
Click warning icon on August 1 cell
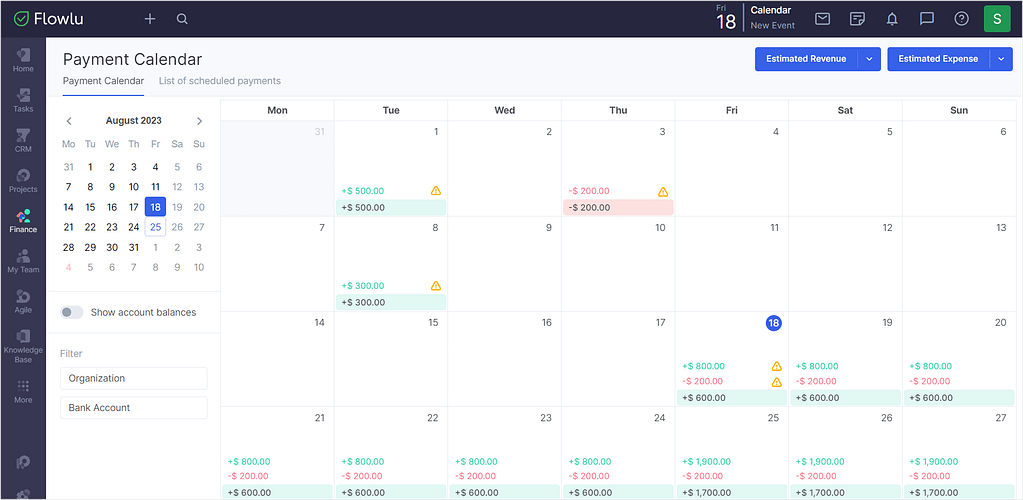[436, 191]
